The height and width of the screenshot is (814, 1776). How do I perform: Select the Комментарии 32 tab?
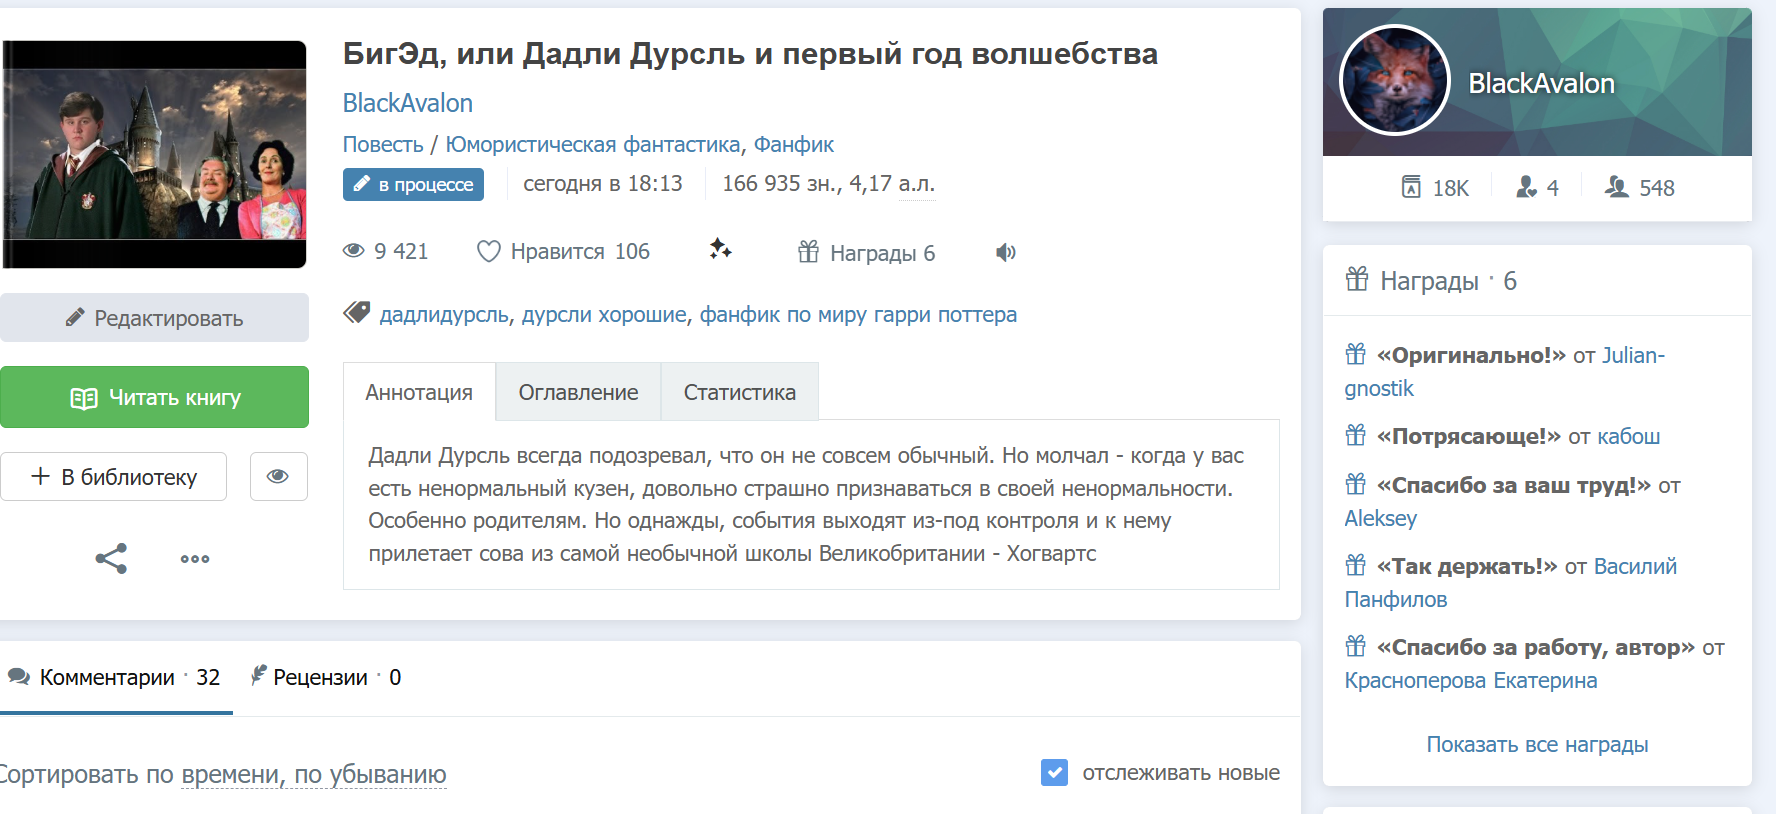pos(114,678)
